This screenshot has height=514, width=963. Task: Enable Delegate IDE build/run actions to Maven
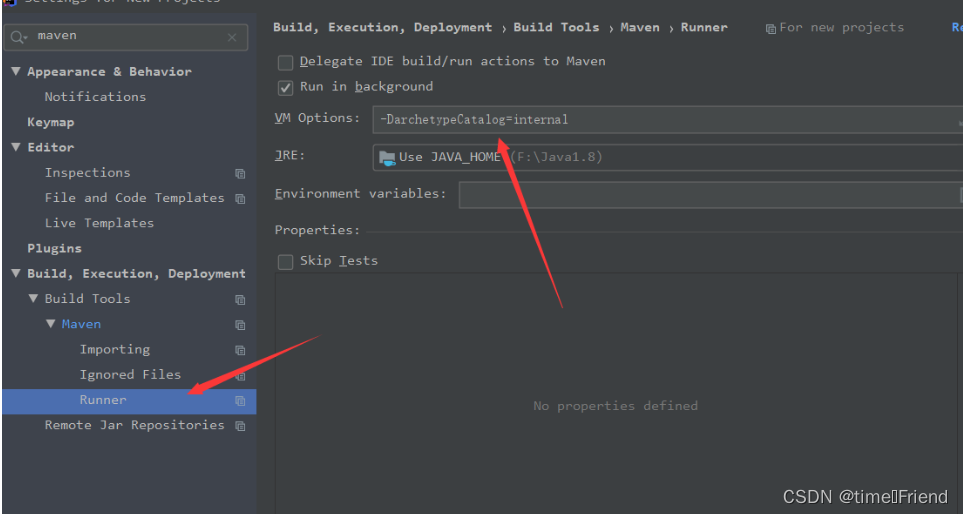(x=286, y=63)
